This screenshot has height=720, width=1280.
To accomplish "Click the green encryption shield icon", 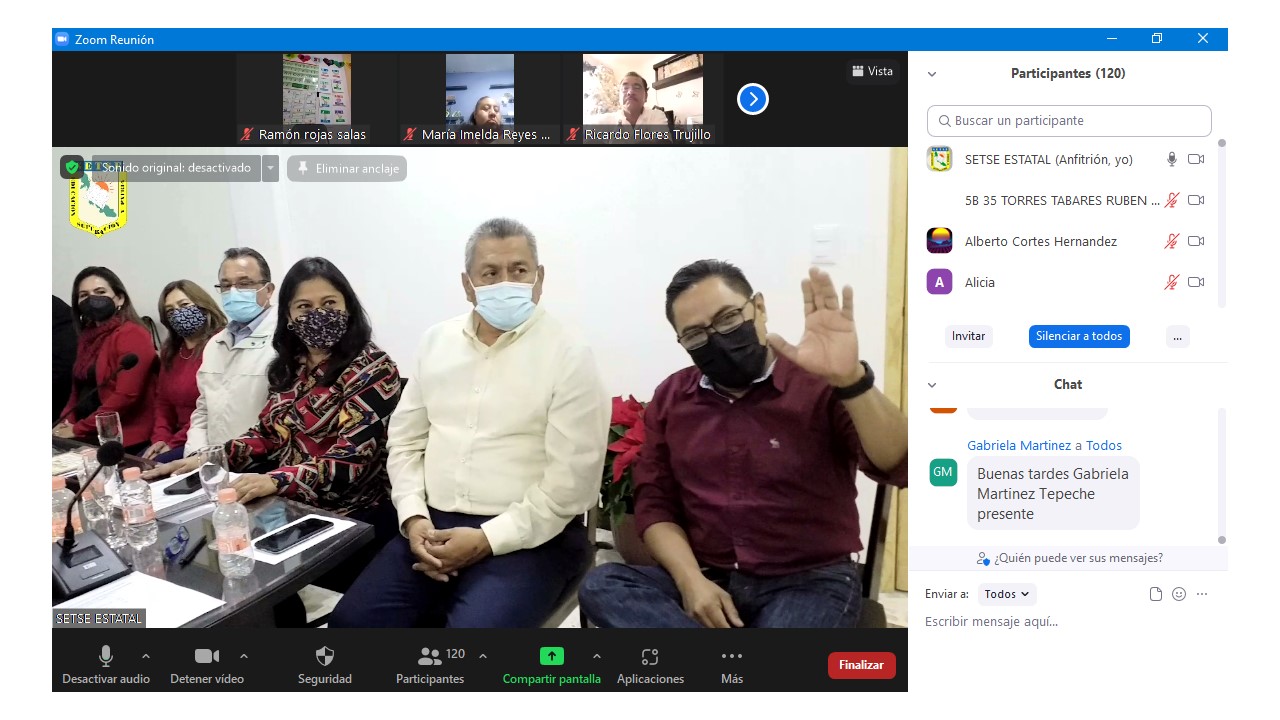I will click(72, 167).
